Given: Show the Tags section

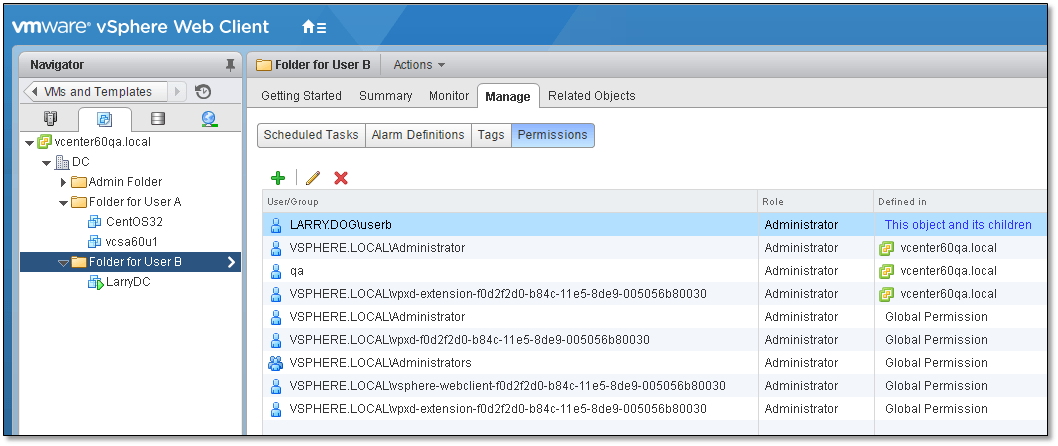Looking at the screenshot, I should tap(491, 135).
